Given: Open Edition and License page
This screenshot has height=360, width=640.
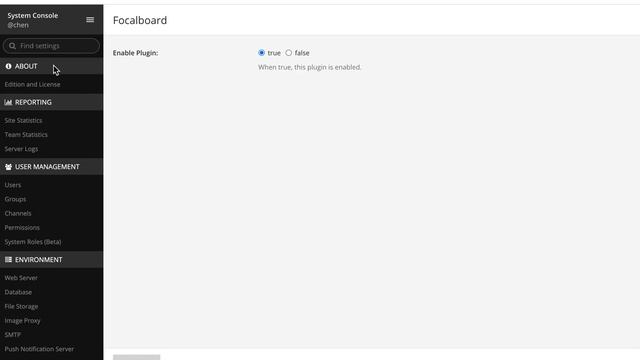Looking at the screenshot, I should [32, 84].
